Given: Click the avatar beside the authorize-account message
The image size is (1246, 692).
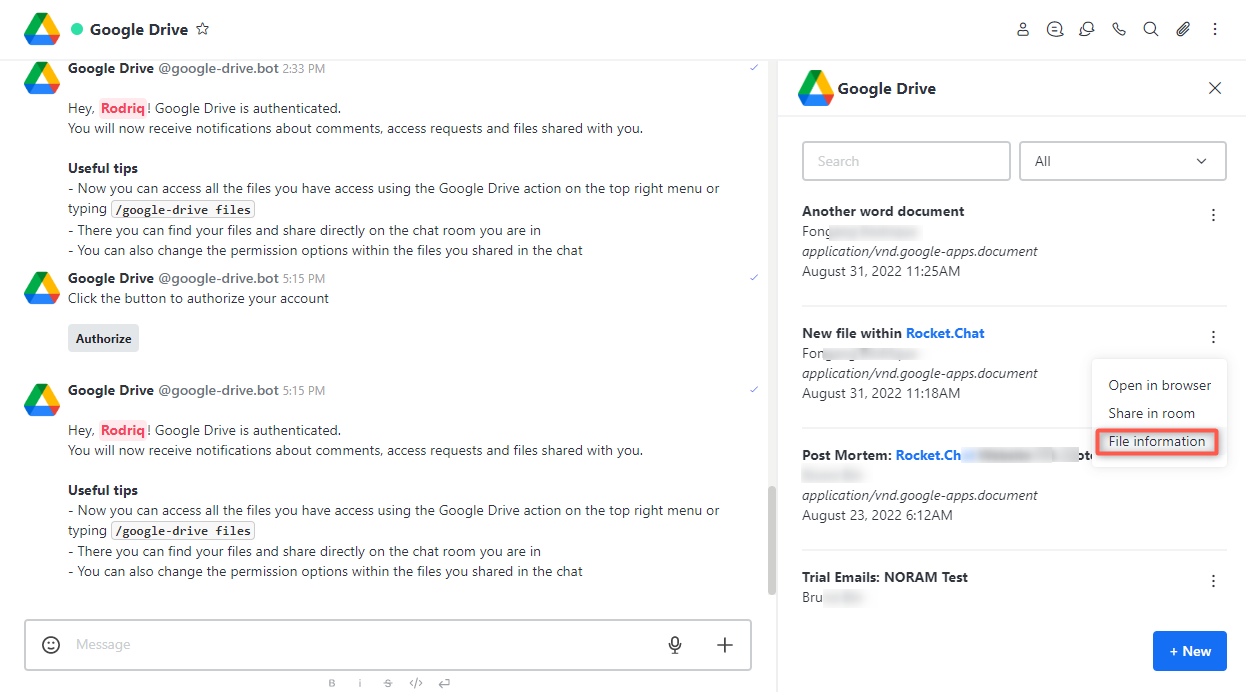Looking at the screenshot, I should [x=42, y=287].
